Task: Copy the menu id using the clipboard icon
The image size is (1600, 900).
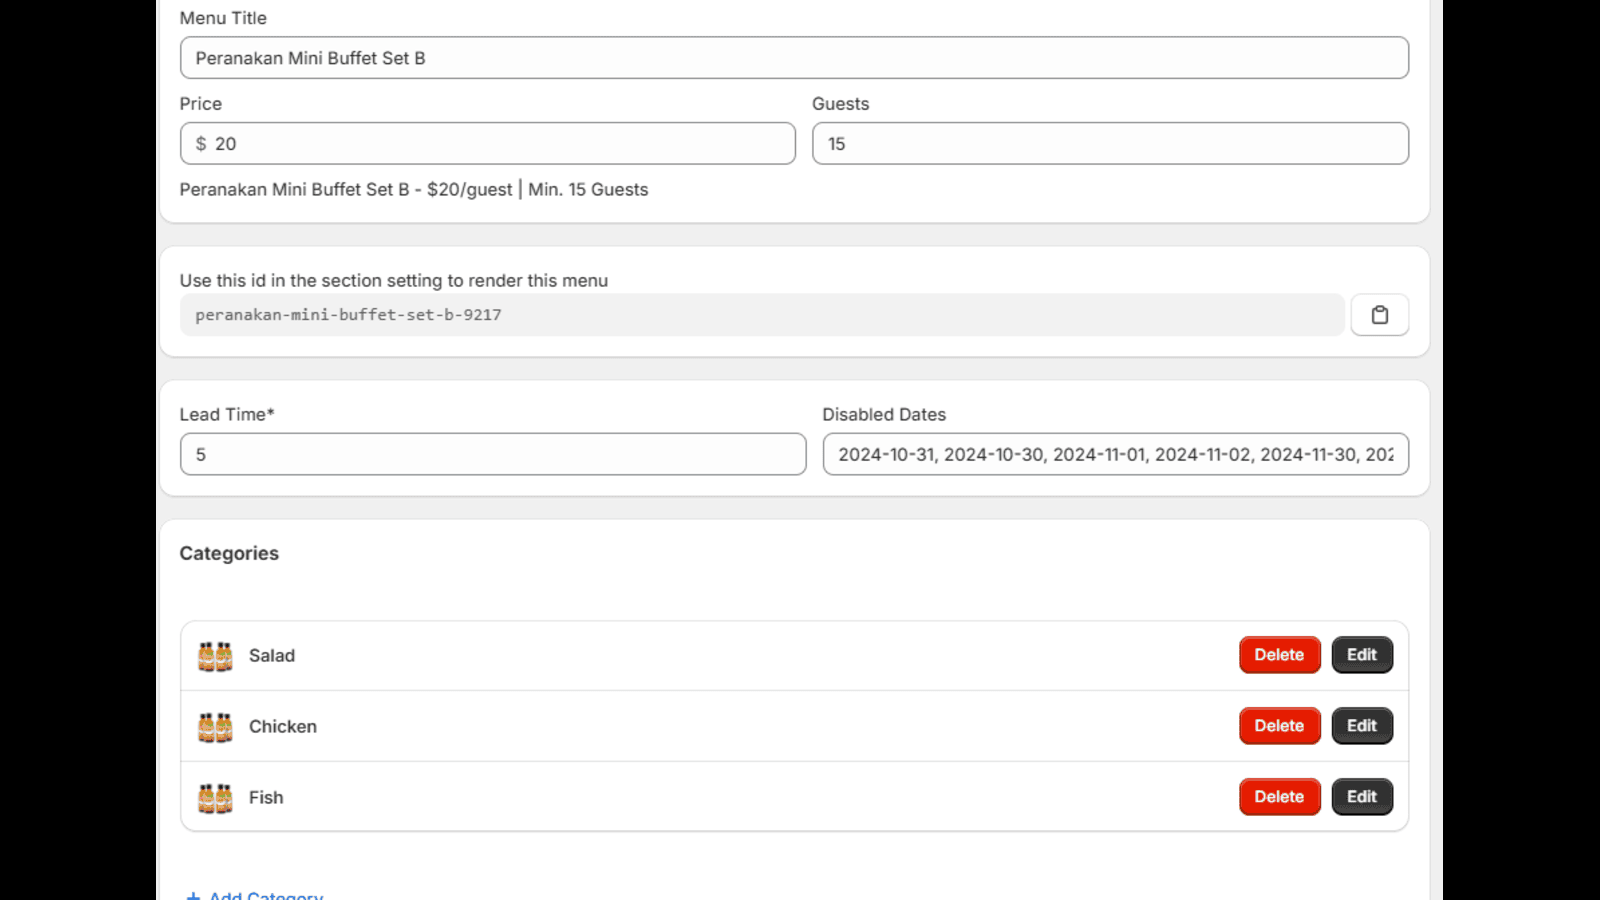Action: pyautogui.click(x=1380, y=314)
